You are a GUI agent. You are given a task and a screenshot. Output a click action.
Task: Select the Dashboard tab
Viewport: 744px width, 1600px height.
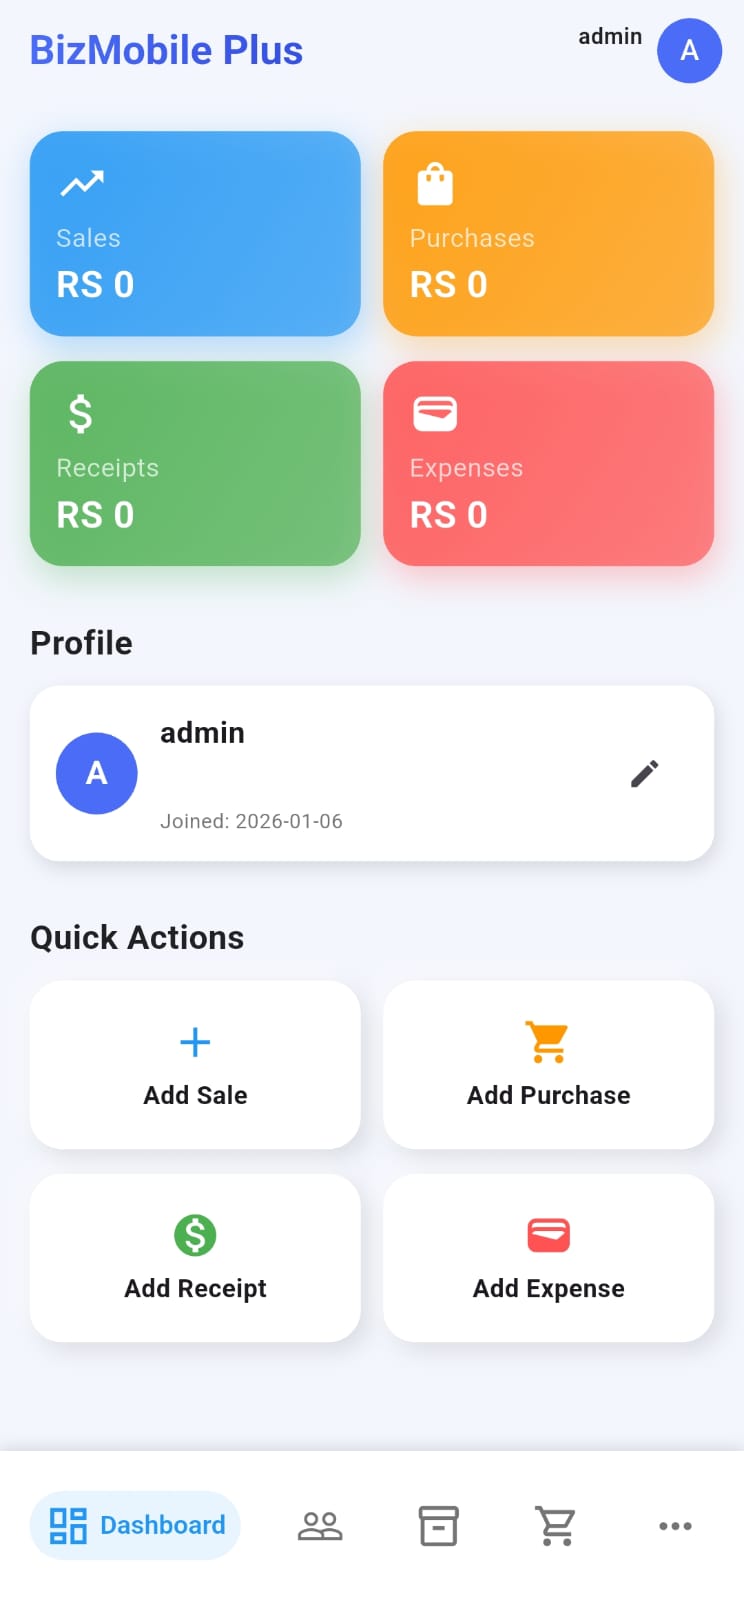point(136,1526)
